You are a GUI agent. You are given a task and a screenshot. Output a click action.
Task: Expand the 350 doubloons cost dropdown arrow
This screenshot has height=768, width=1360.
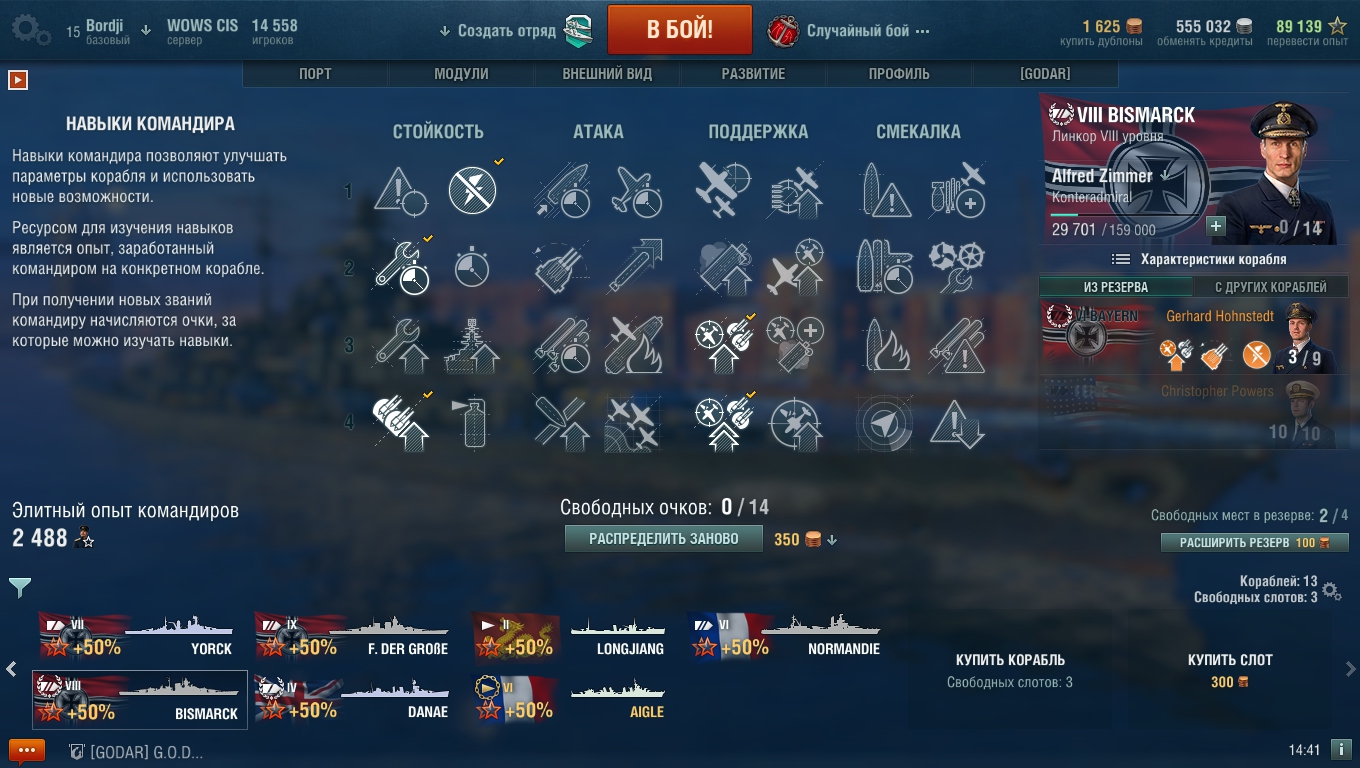pos(832,540)
